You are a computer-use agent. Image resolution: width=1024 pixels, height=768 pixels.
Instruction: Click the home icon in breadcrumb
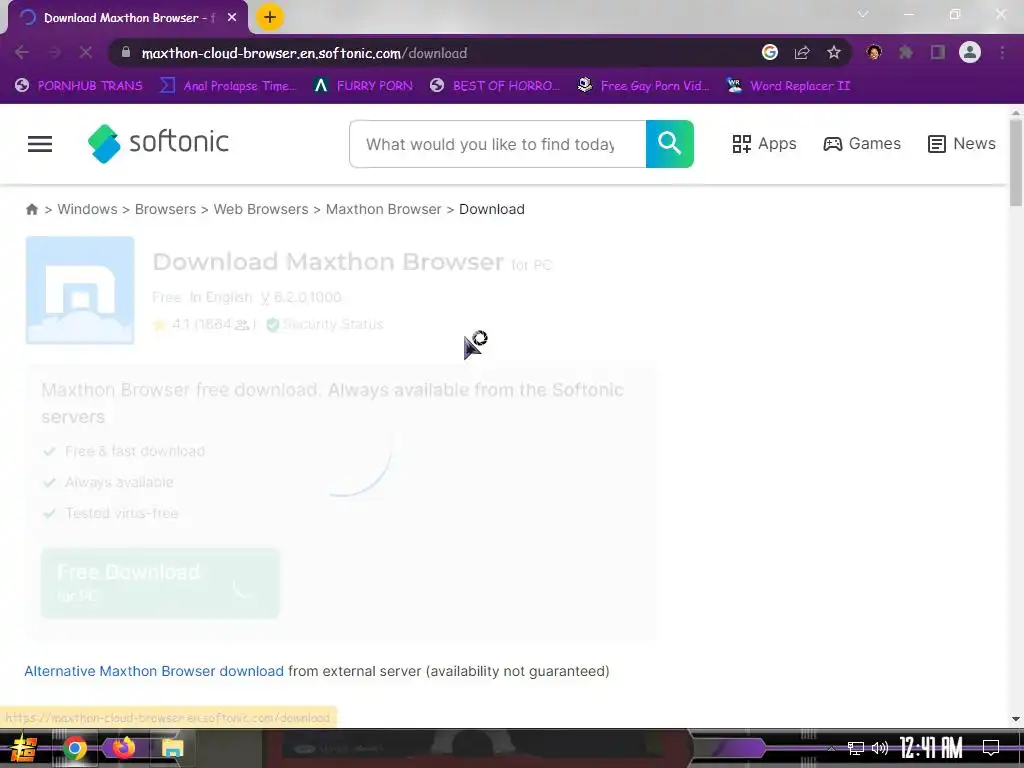[31, 209]
